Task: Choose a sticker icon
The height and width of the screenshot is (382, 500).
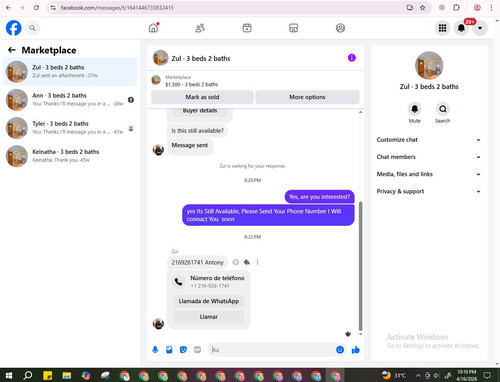Action: point(183,350)
